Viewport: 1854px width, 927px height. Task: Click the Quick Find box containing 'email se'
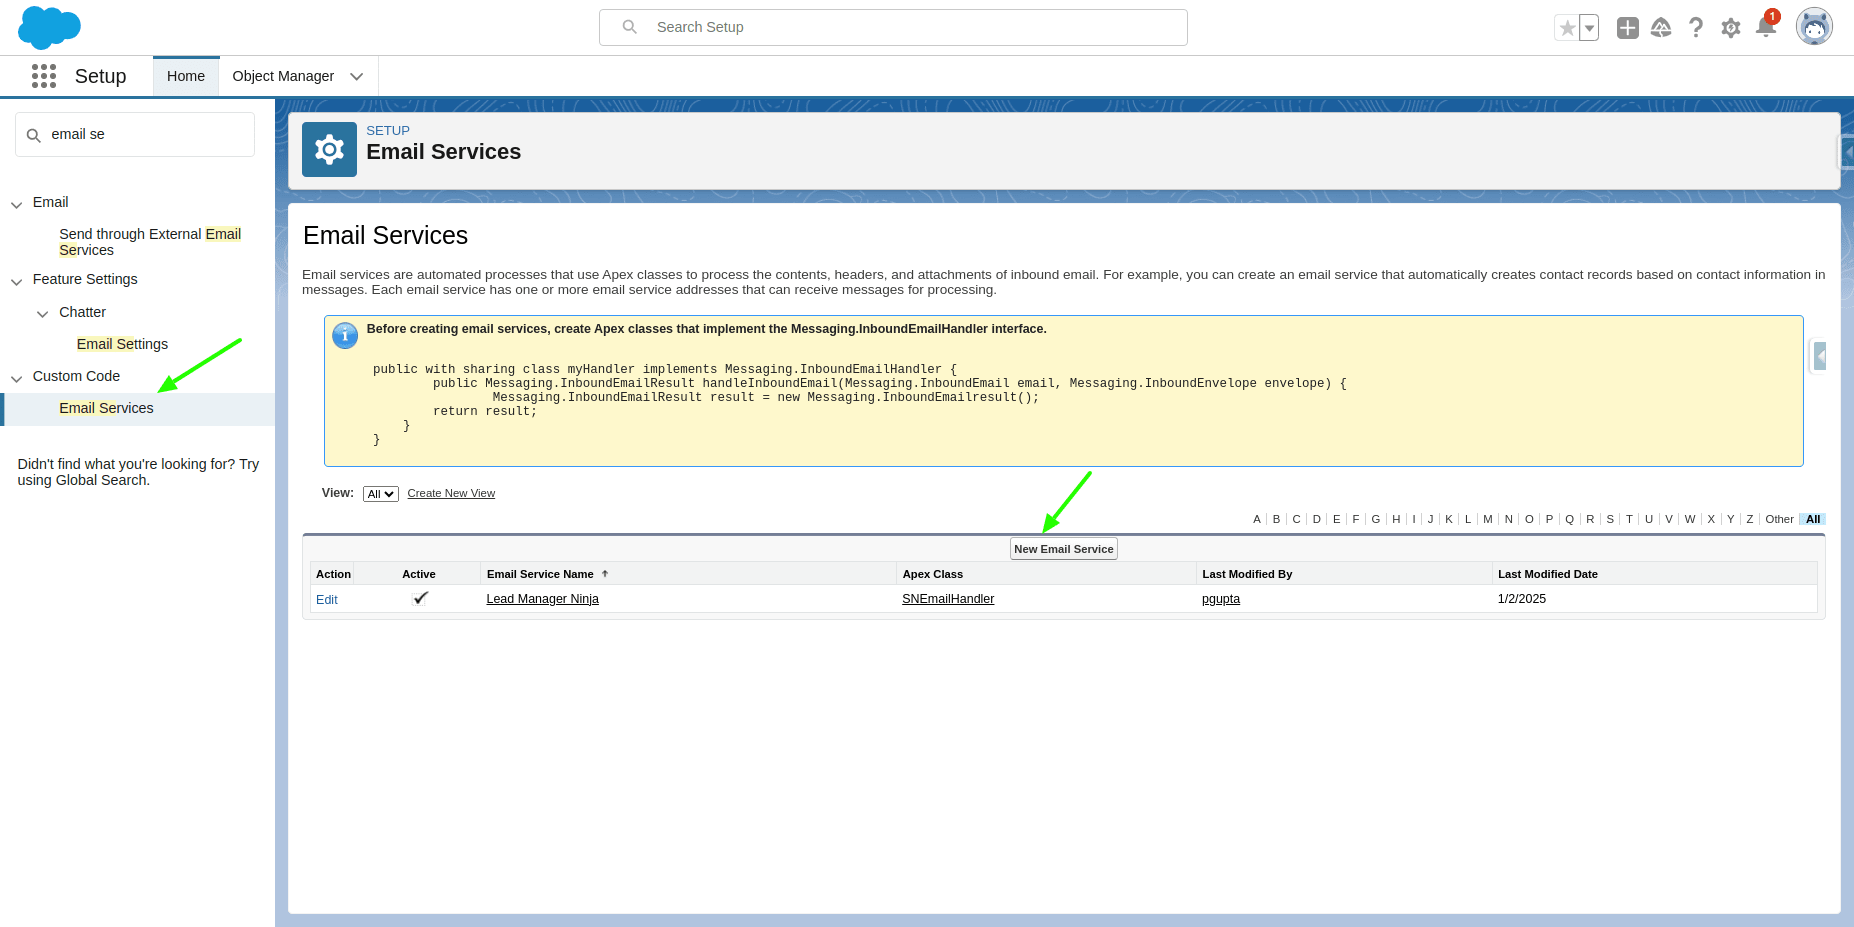[x=135, y=134]
